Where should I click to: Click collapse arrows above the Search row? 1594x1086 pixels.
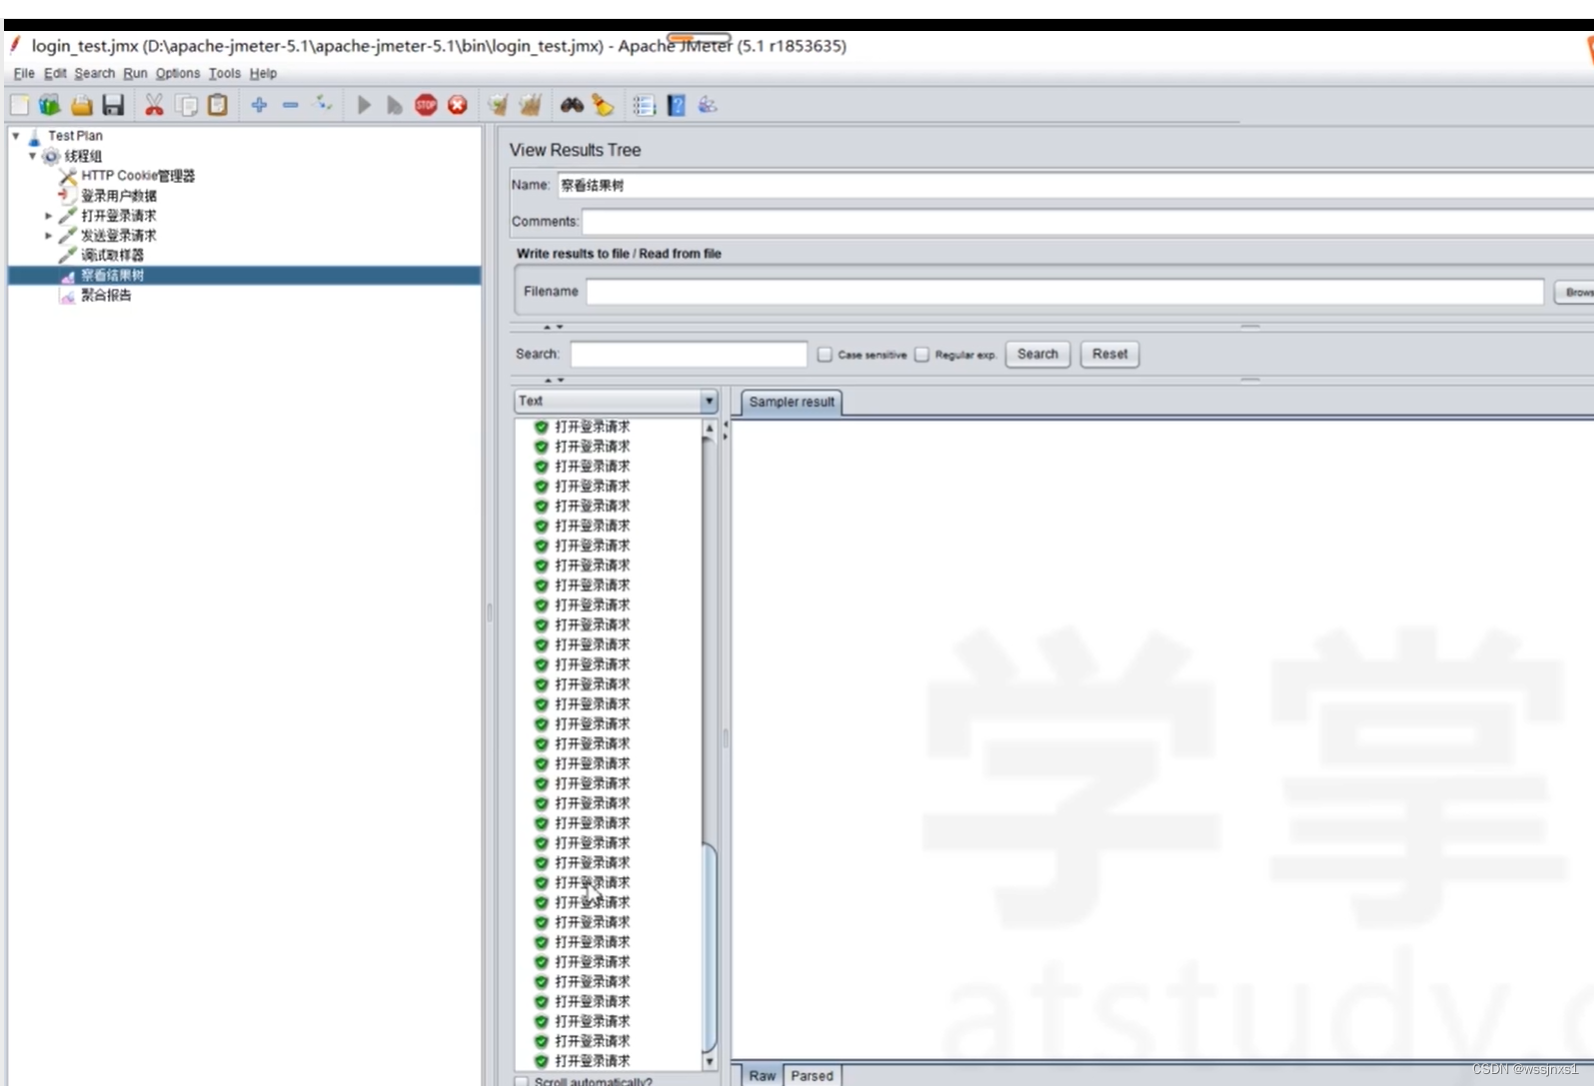[553, 327]
